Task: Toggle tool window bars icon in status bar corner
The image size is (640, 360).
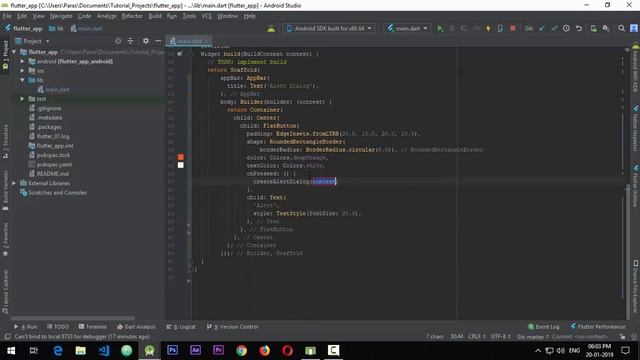Action: click(7, 337)
